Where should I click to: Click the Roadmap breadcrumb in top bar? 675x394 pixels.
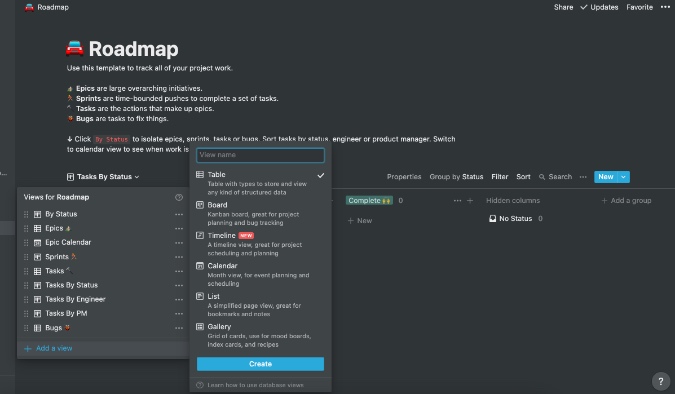pyautogui.click(x=47, y=7)
